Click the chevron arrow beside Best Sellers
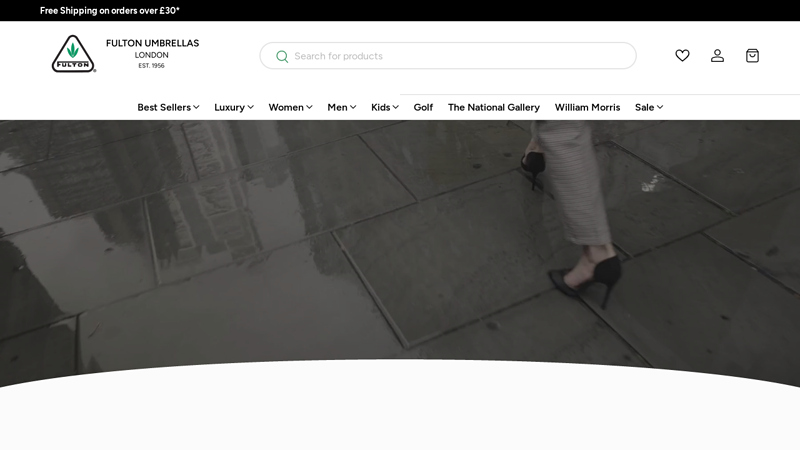This screenshot has width=800, height=450. point(197,107)
